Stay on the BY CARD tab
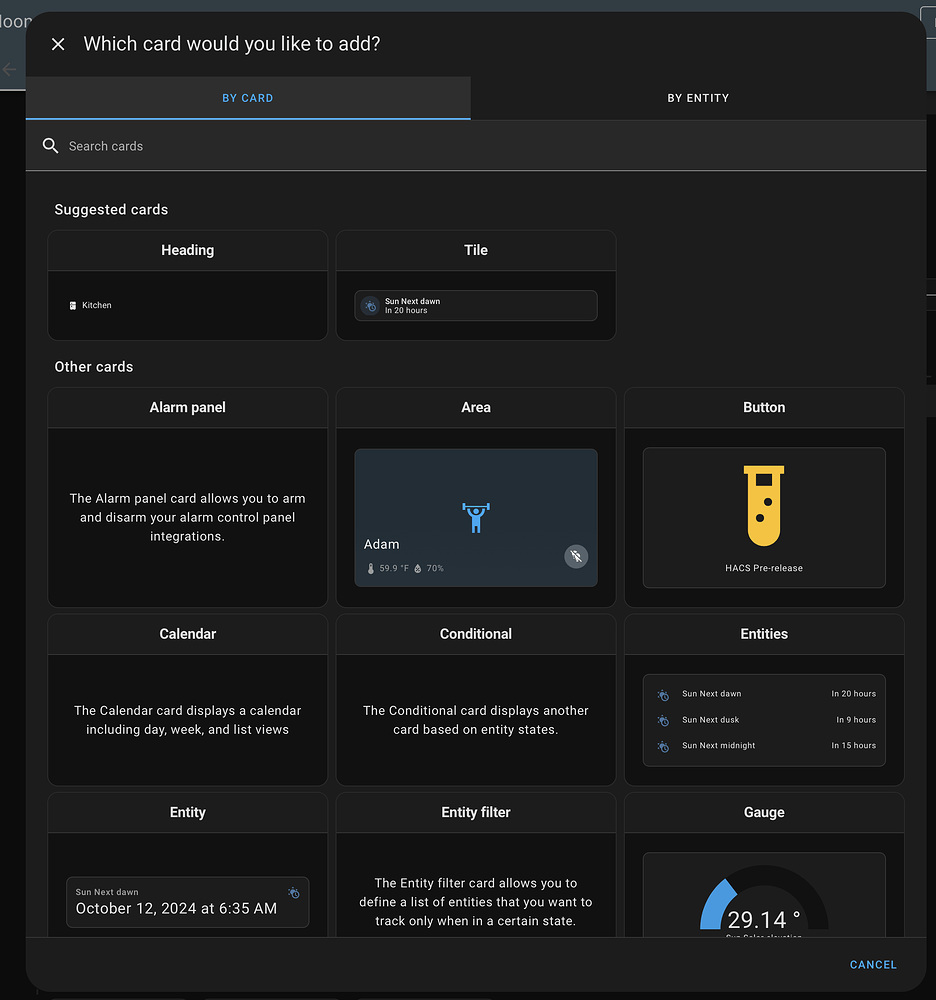 (x=248, y=98)
